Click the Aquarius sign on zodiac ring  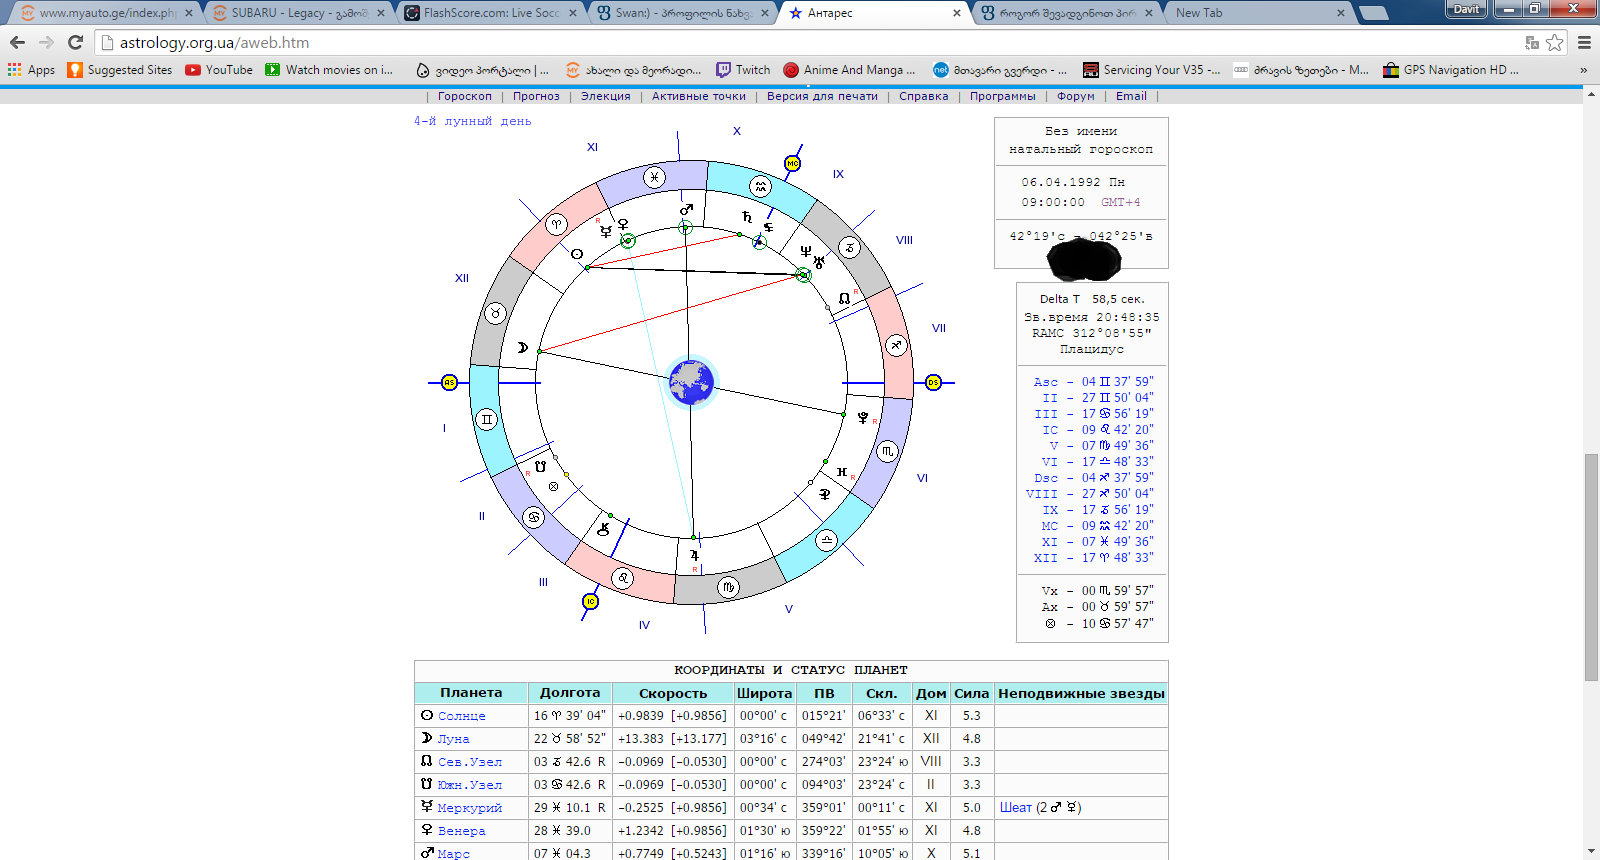click(761, 186)
